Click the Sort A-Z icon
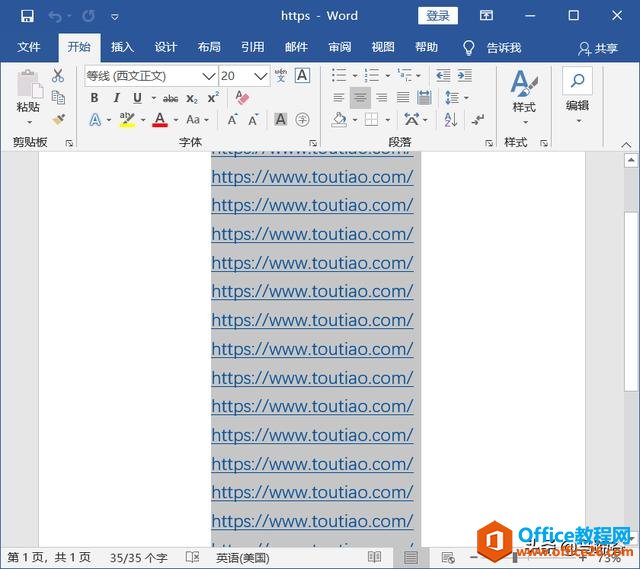 (x=450, y=120)
